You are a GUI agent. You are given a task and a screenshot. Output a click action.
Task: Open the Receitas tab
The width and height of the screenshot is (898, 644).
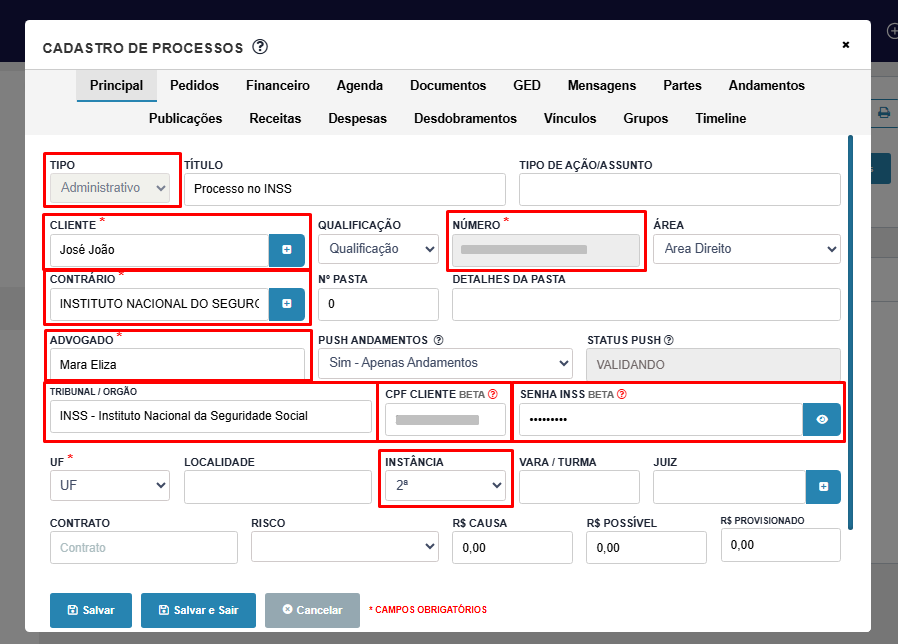(275, 119)
